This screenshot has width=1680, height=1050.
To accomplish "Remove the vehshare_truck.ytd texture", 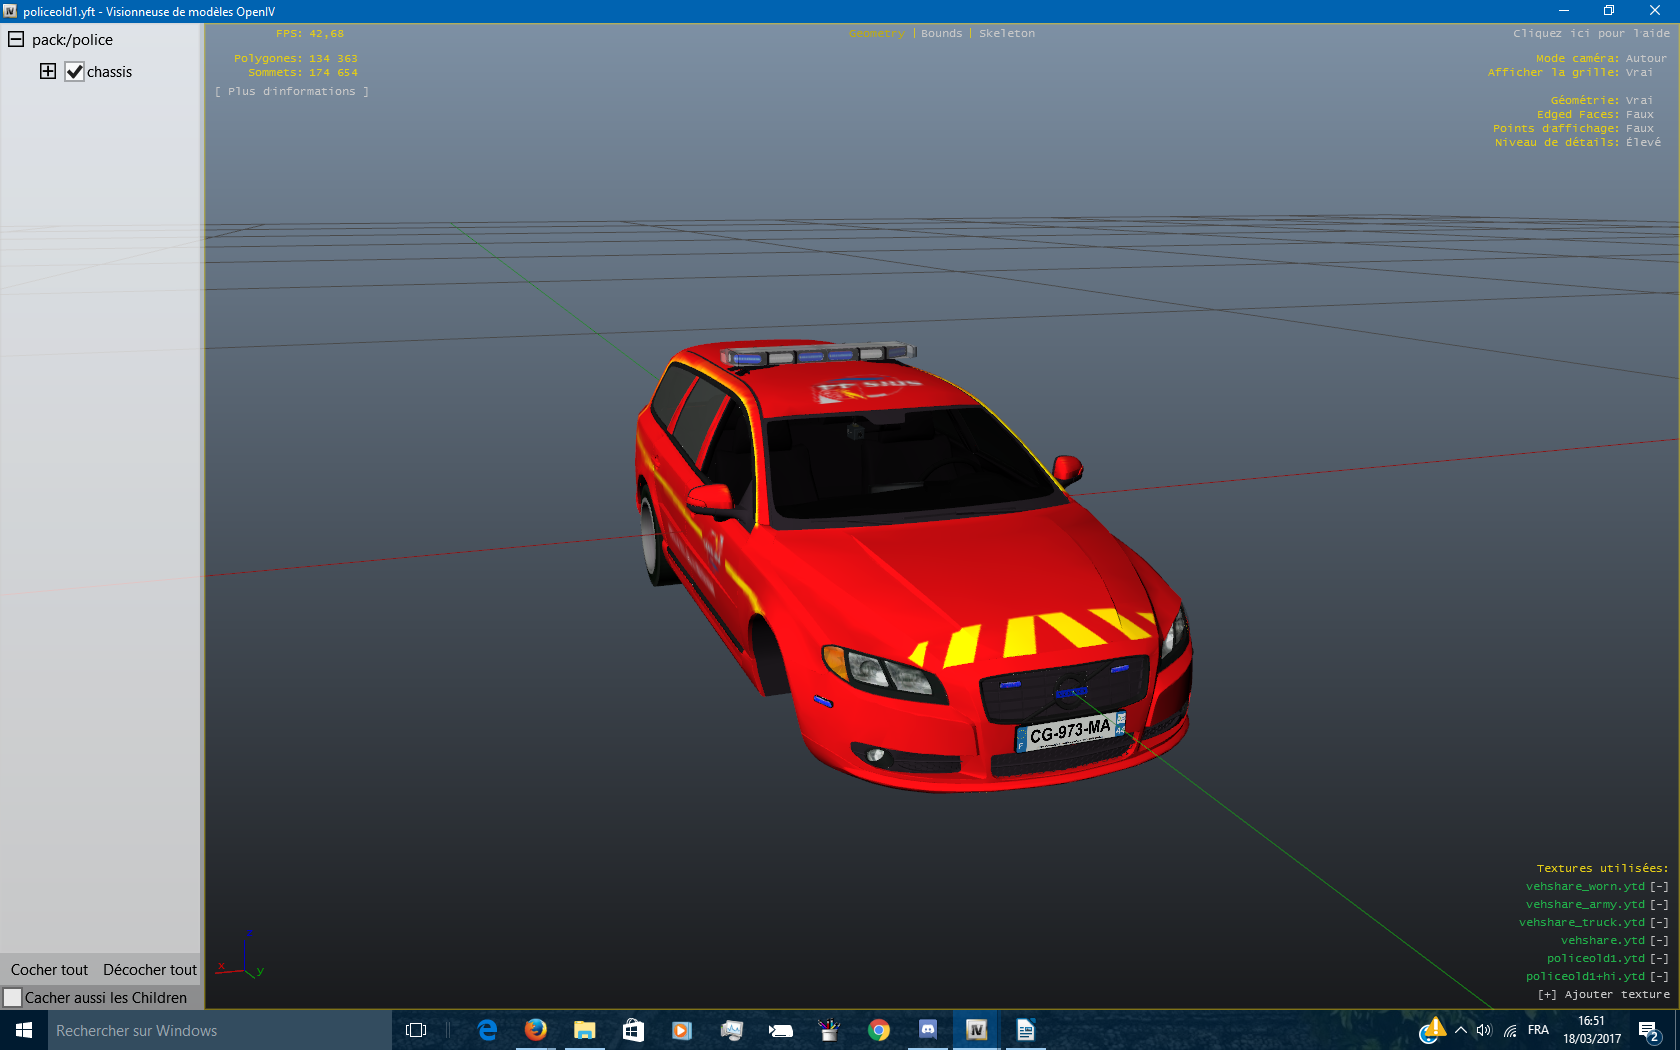I will pyautogui.click(x=1659, y=923).
